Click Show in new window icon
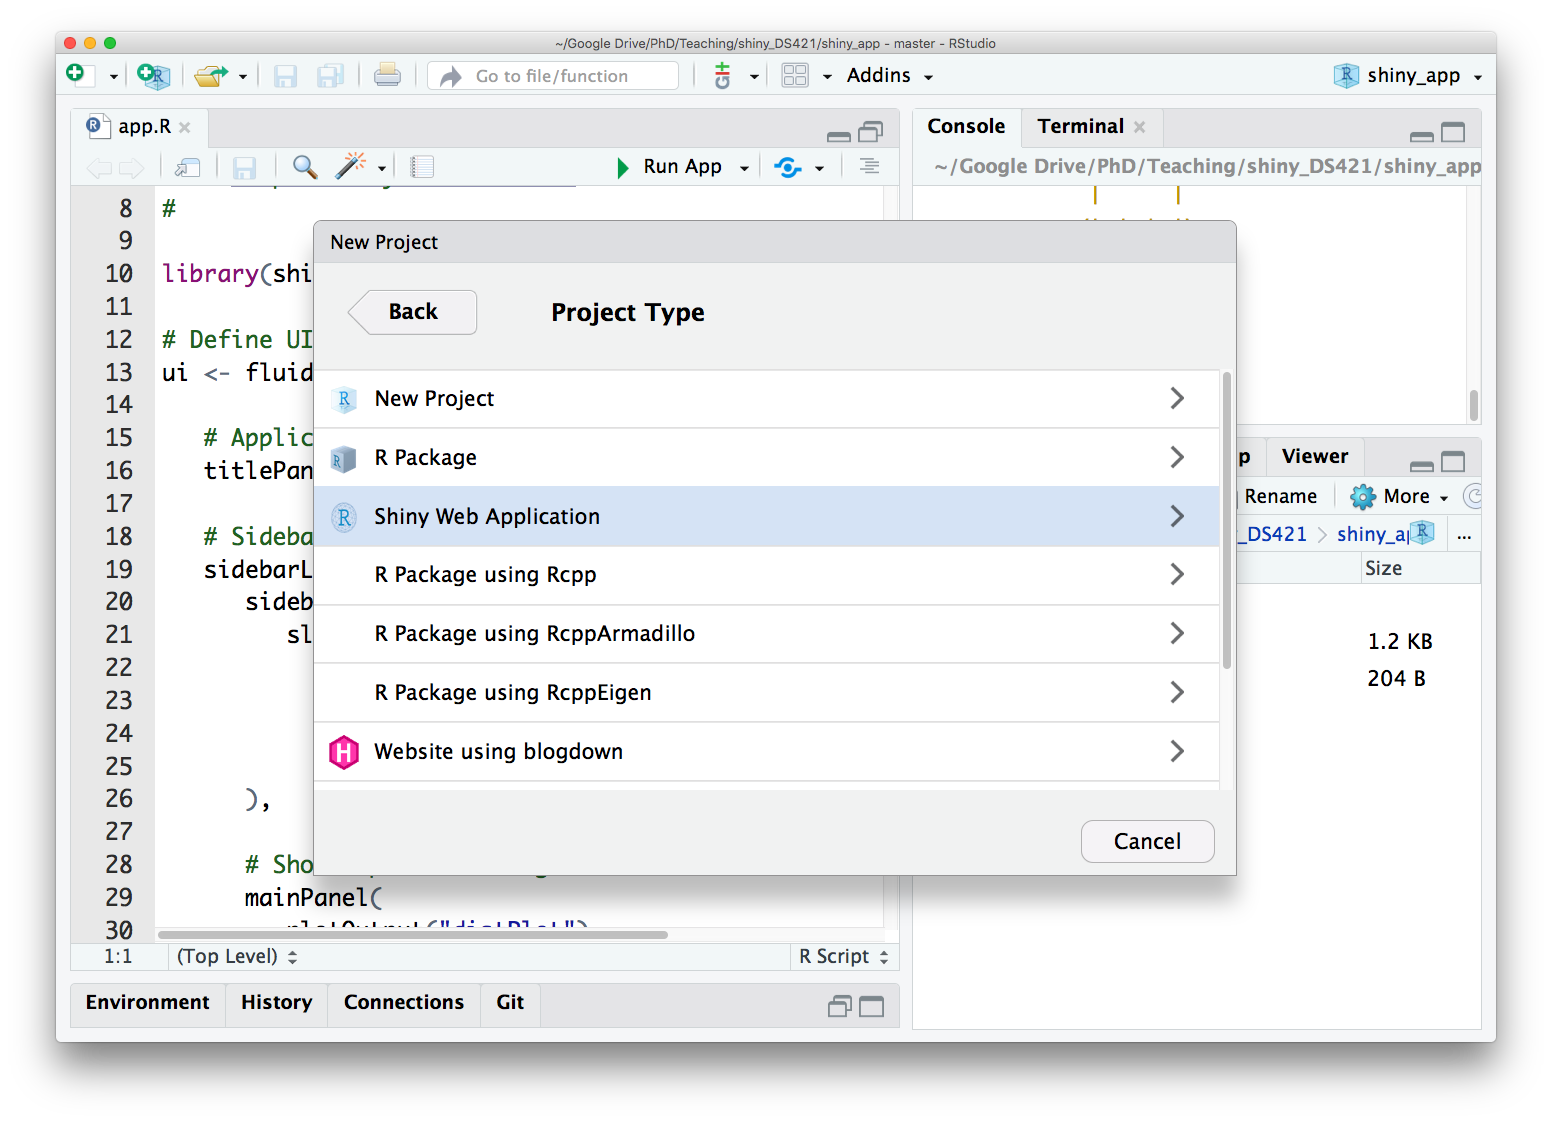Viewport: 1552px width, 1122px height. click(x=188, y=167)
